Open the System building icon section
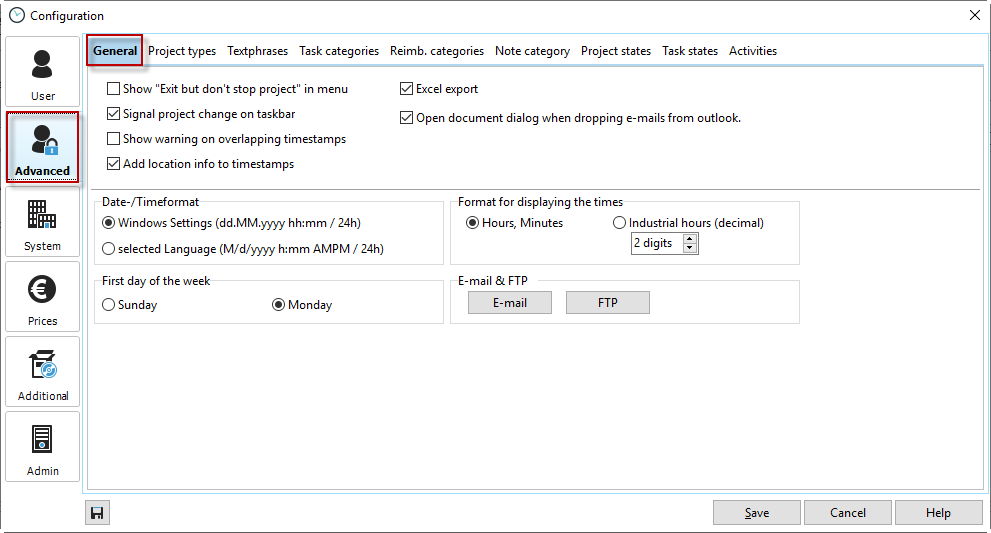This screenshot has height=533, width=991. pyautogui.click(x=42, y=222)
